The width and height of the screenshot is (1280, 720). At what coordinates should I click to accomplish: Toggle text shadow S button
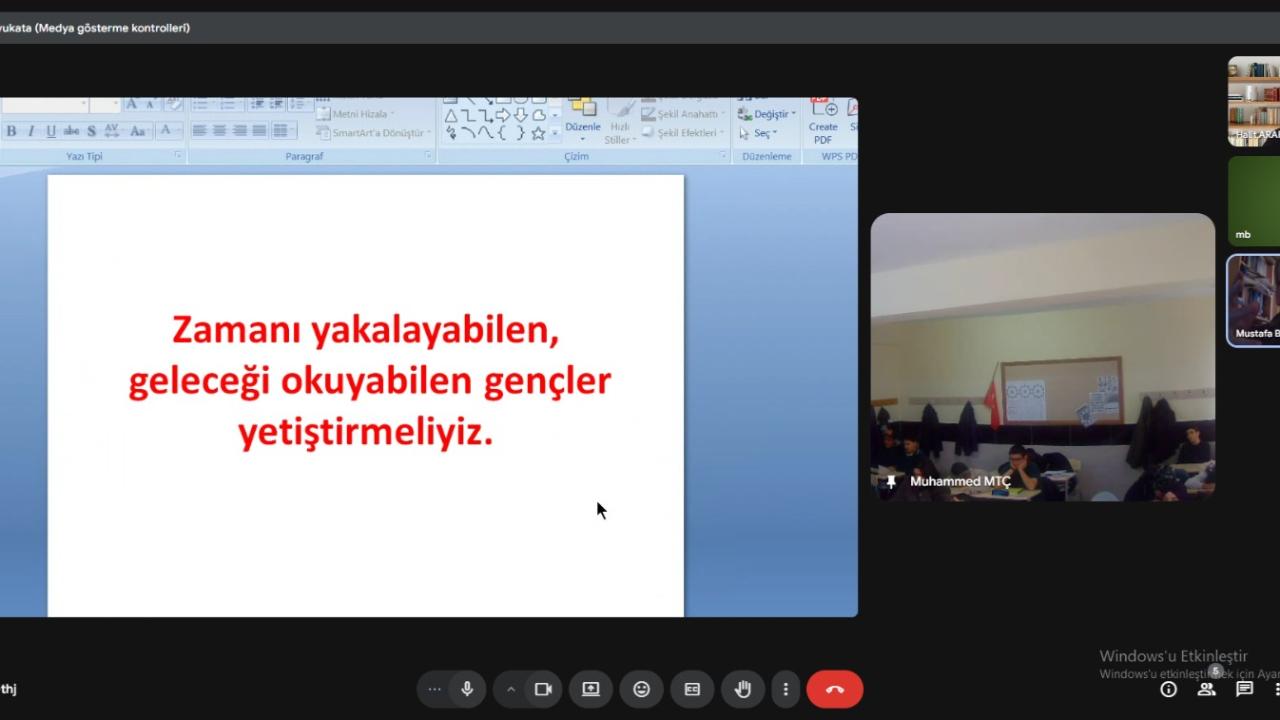pyautogui.click(x=91, y=131)
